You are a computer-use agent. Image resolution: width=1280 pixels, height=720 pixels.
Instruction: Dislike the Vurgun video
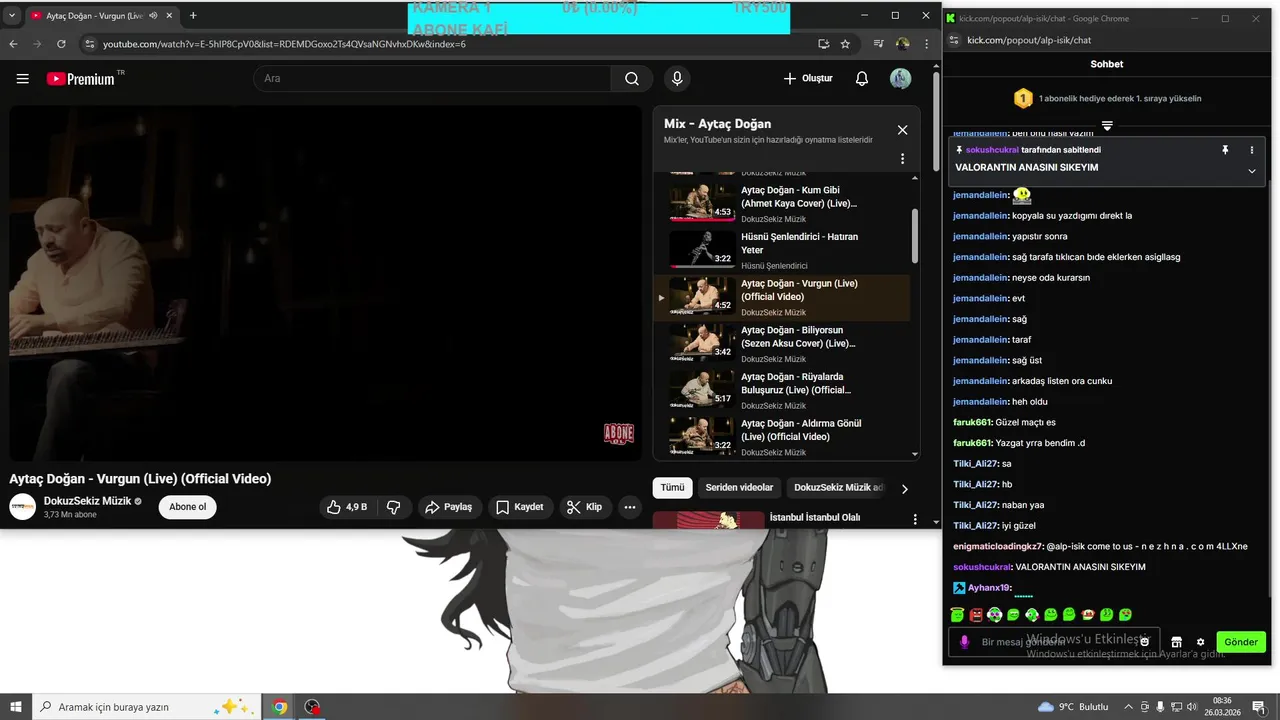tap(394, 507)
